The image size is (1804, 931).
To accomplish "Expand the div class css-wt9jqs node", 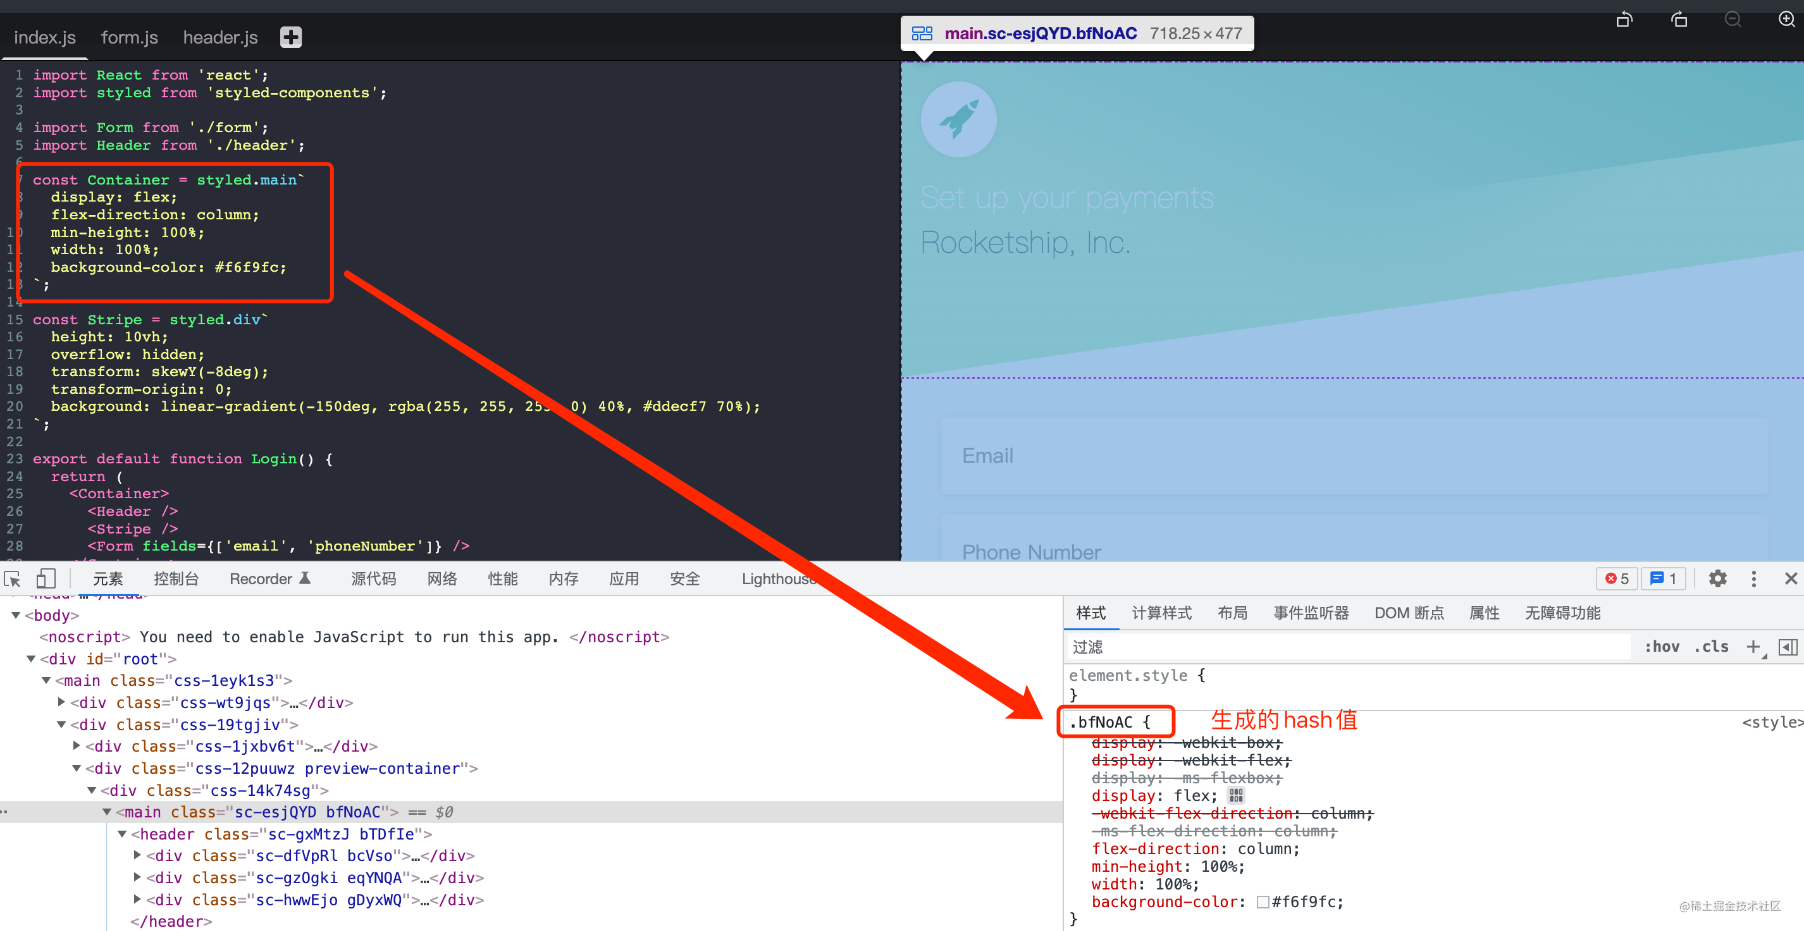I will coord(62,702).
